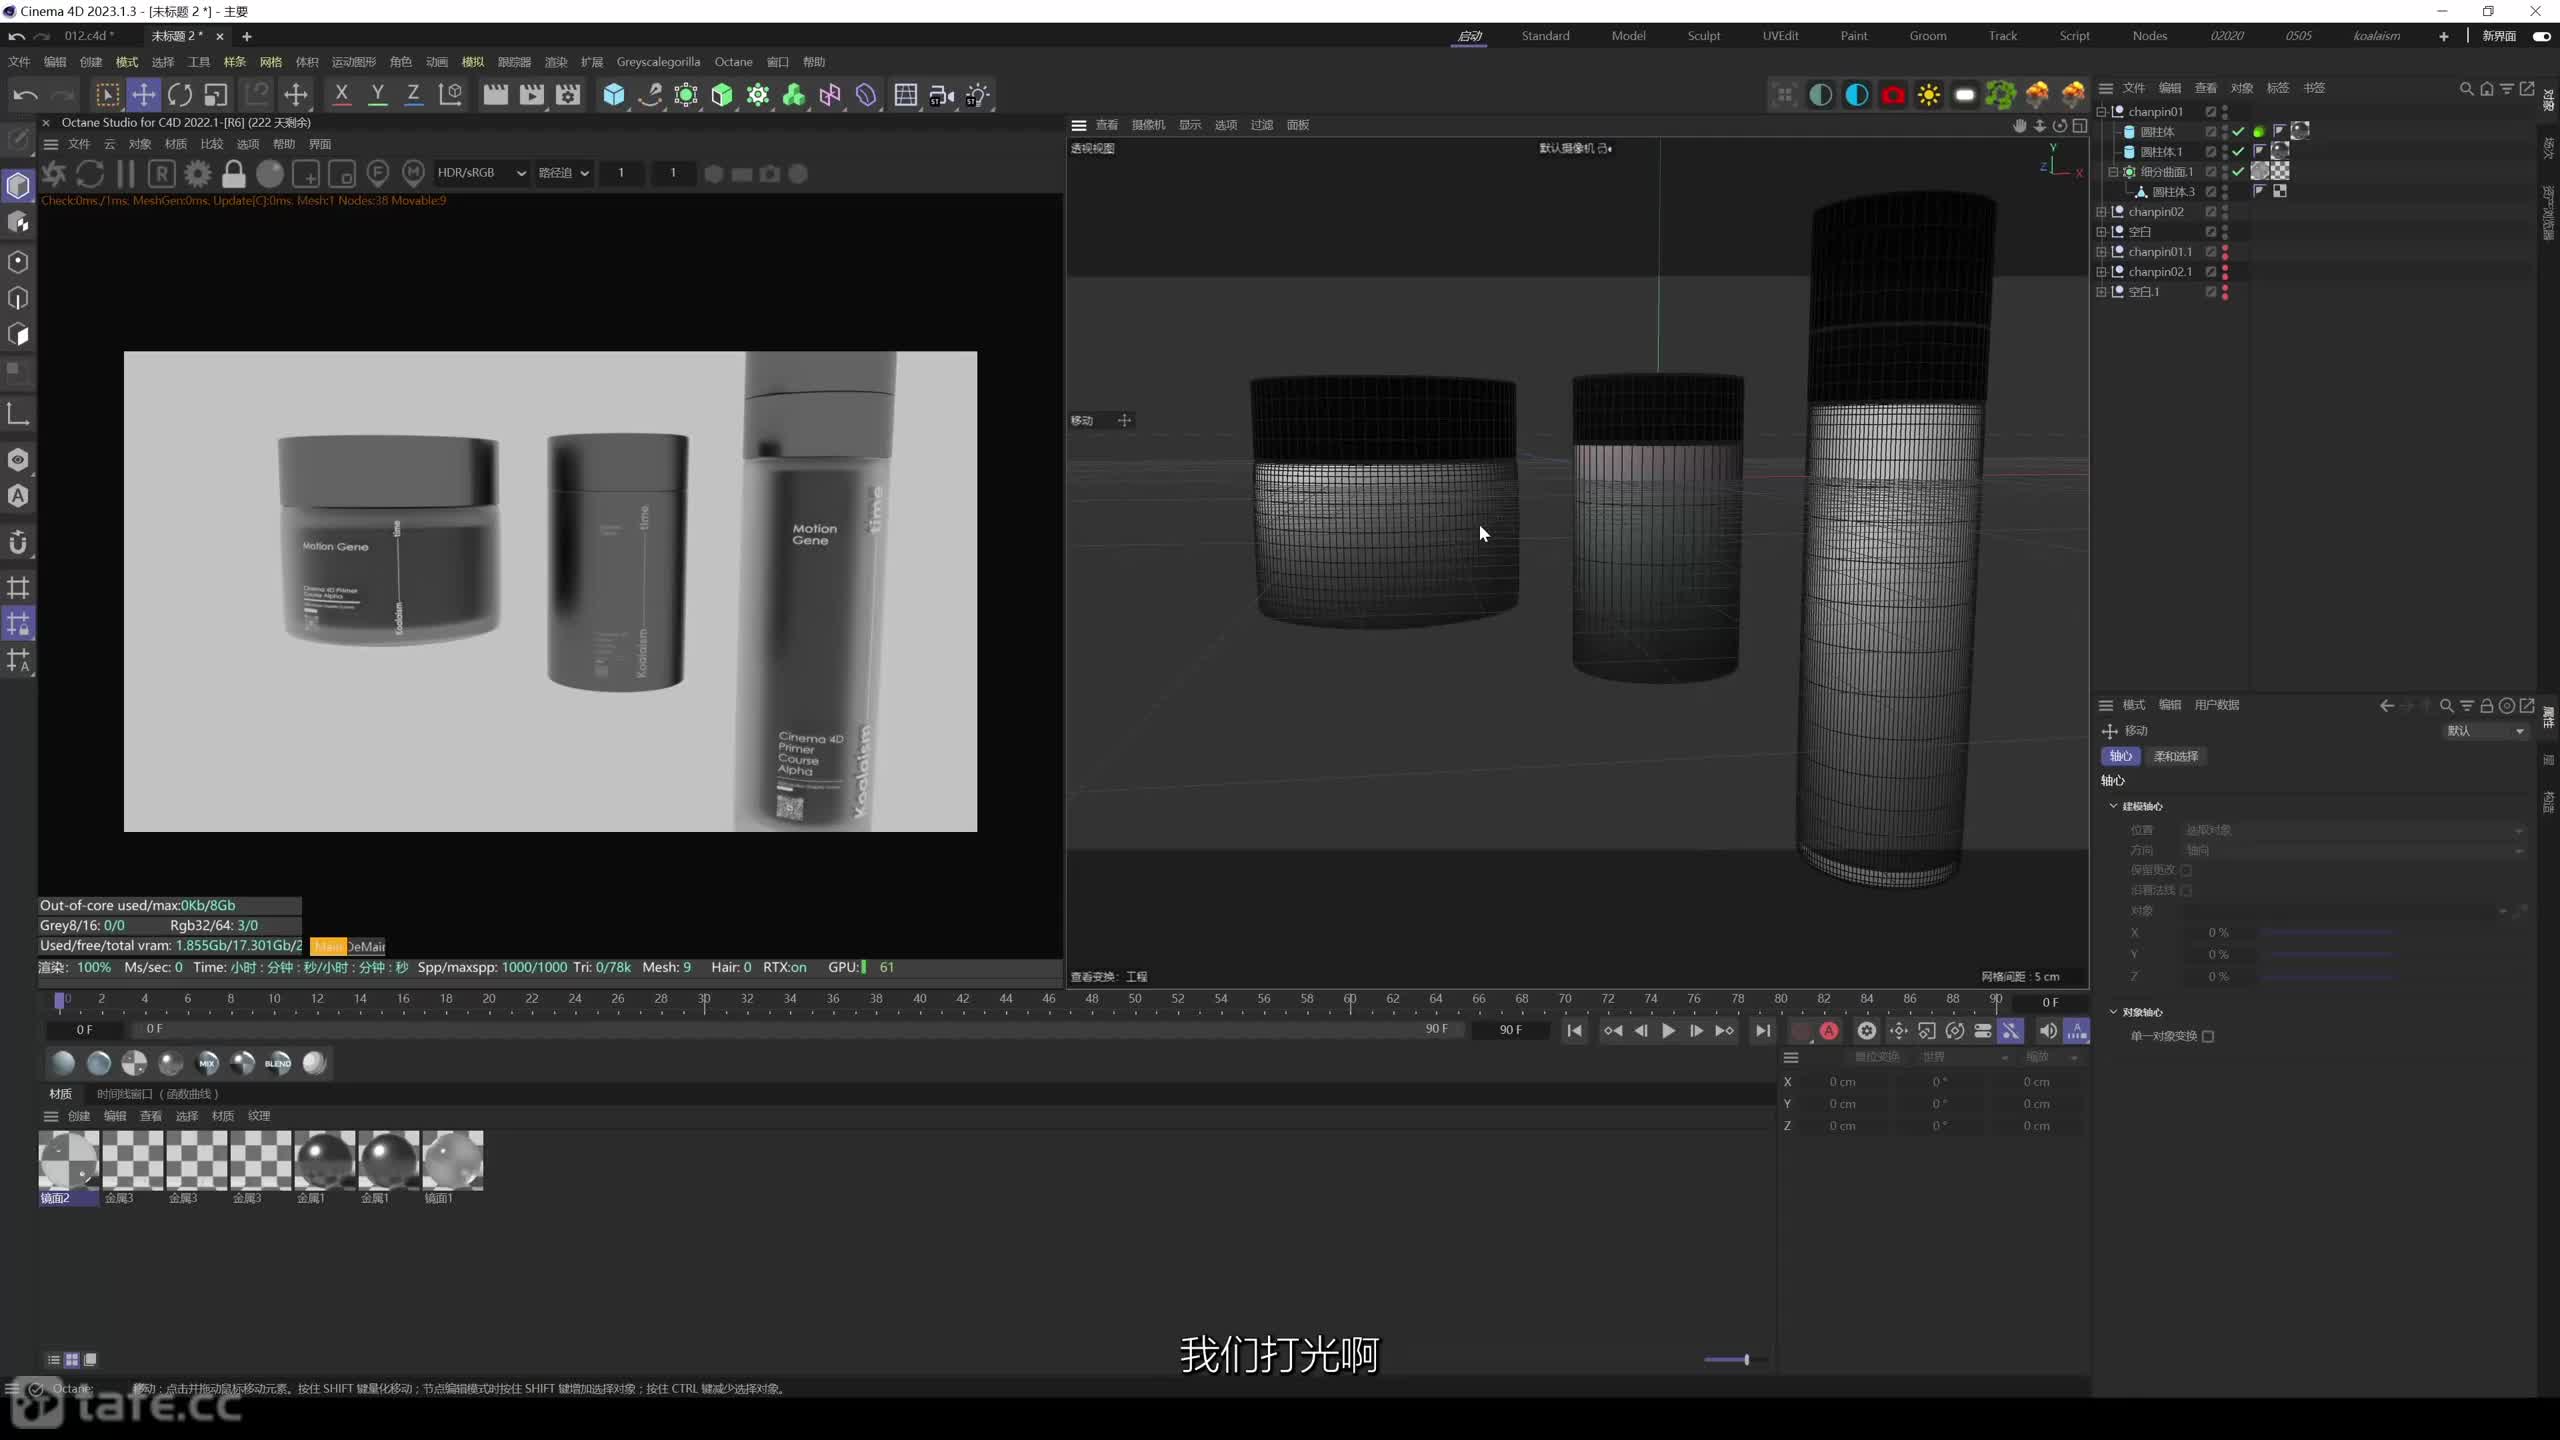Viewport: 2560px width, 1440px height.
Task: Add a subdivision surface generator
Action: 686,95
